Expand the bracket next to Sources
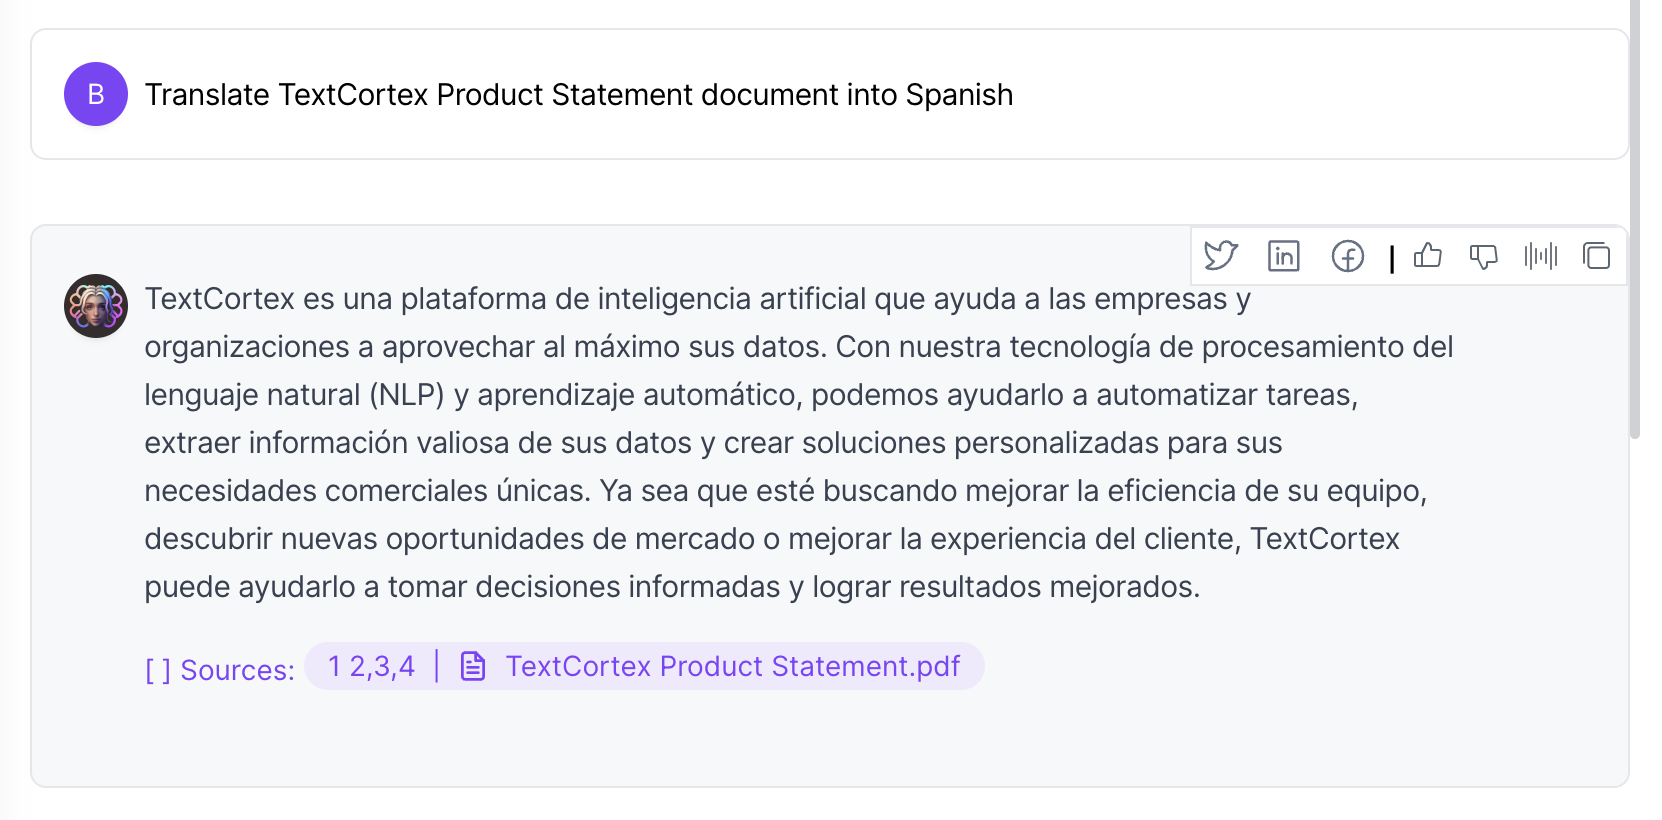Screen dimensions: 1662x820 [x=157, y=668]
